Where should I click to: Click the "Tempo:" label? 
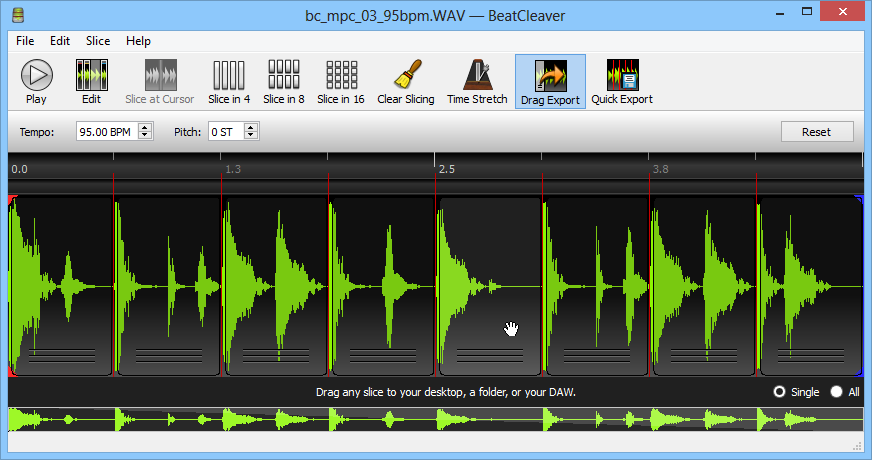(37, 132)
